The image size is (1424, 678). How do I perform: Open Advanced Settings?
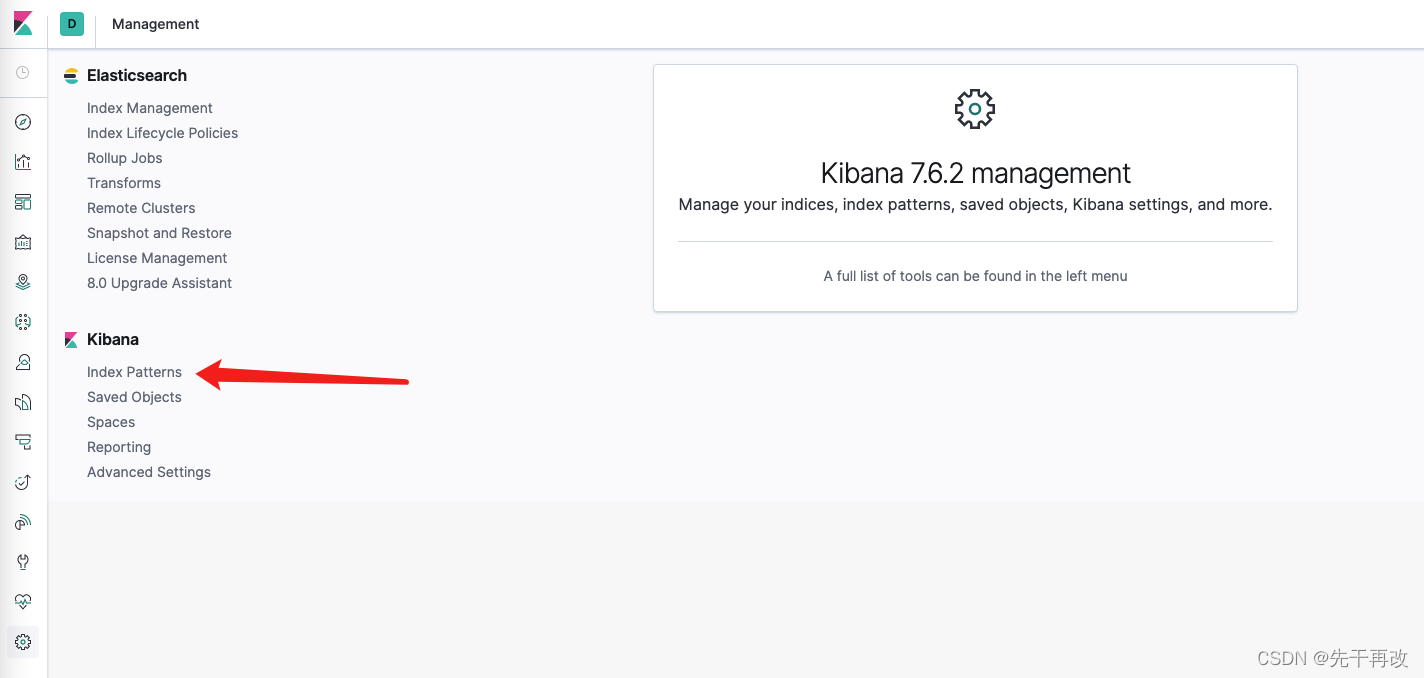(x=149, y=472)
